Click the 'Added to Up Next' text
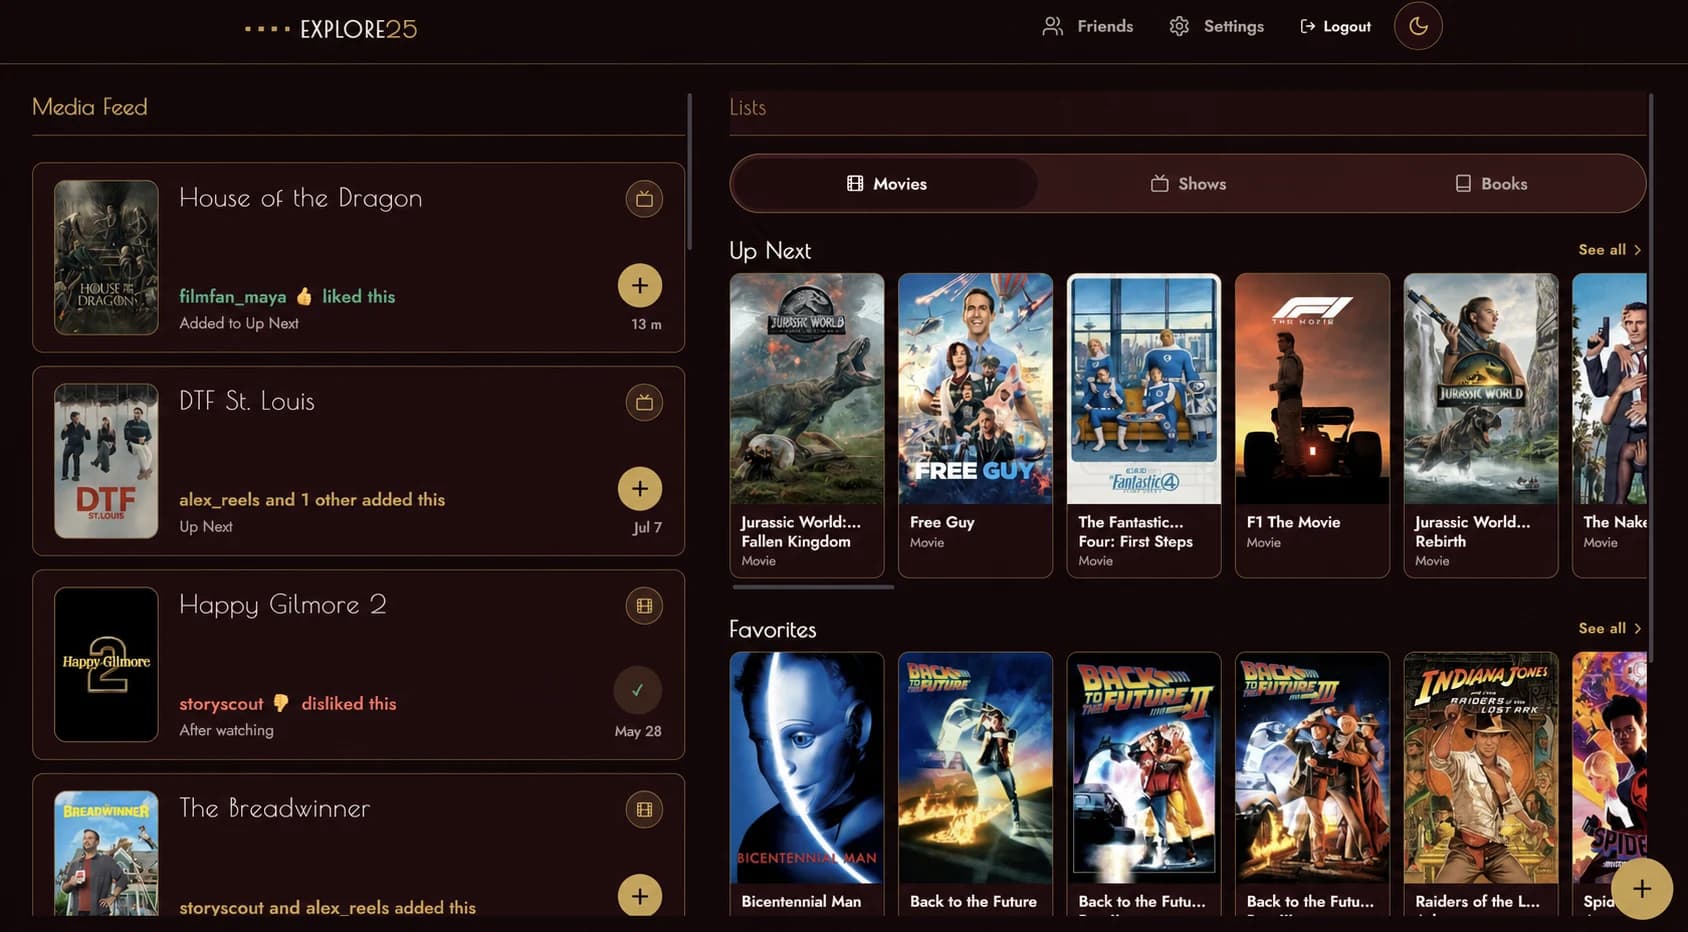1688x932 pixels. coord(239,323)
